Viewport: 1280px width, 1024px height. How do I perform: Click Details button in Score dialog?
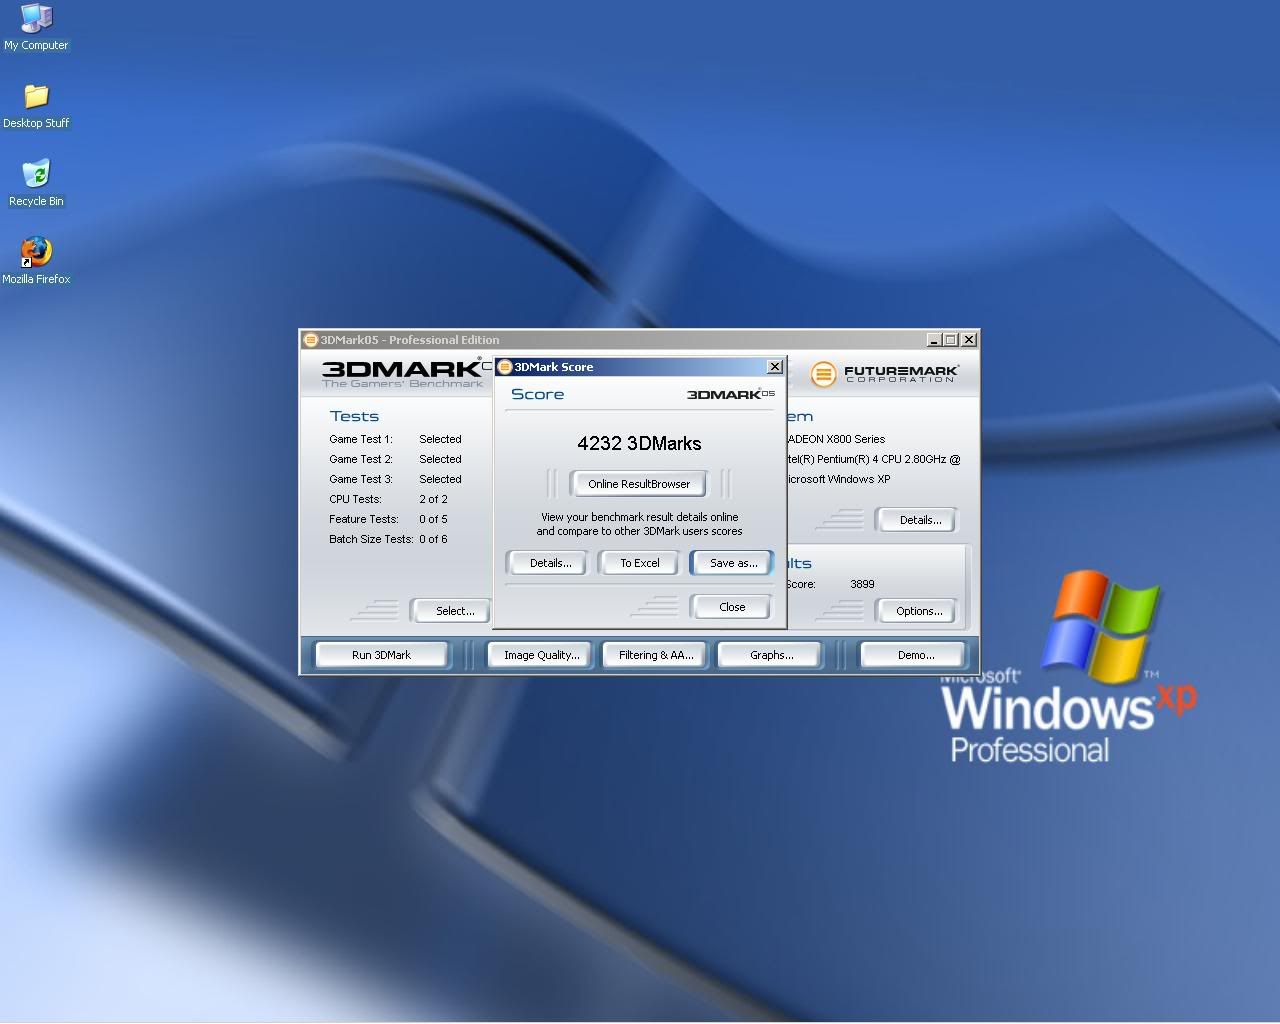click(x=550, y=563)
